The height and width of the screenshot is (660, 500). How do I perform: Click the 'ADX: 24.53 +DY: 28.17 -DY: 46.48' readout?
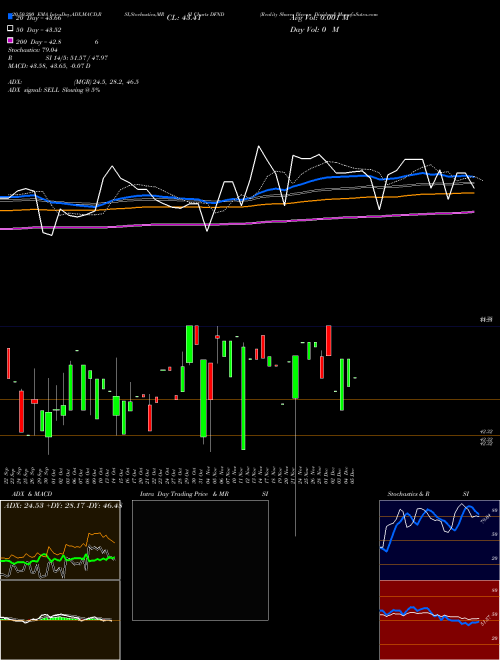click(63, 505)
